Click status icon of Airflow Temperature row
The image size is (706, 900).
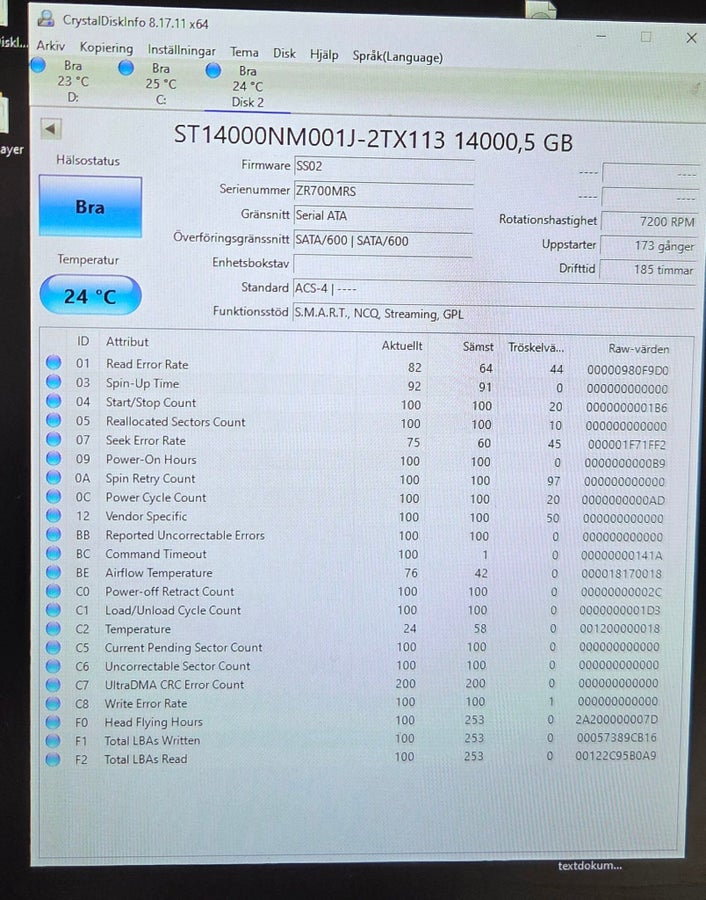[53, 572]
